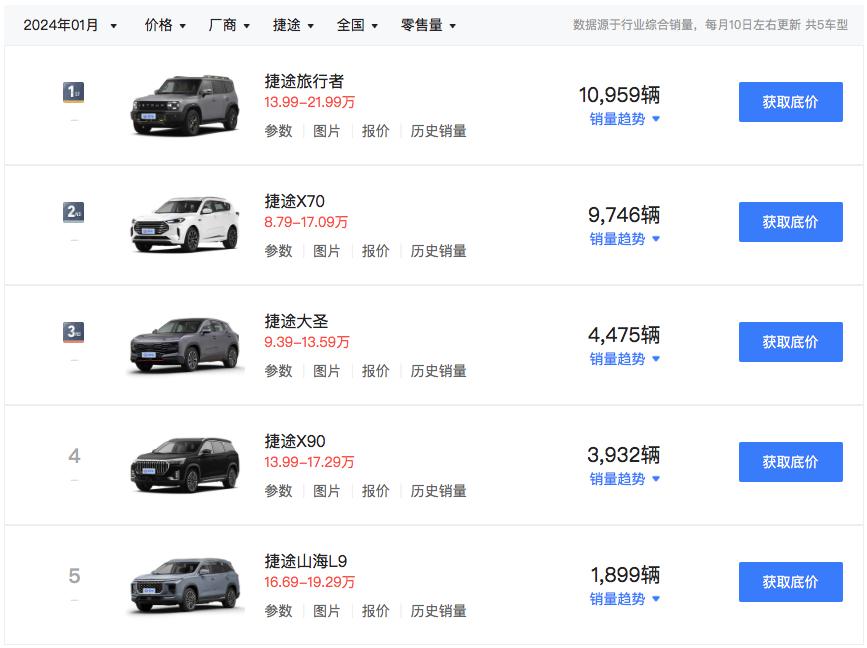Open the 全国 region dropdown
This screenshot has width=867, height=648.
tap(357, 25)
